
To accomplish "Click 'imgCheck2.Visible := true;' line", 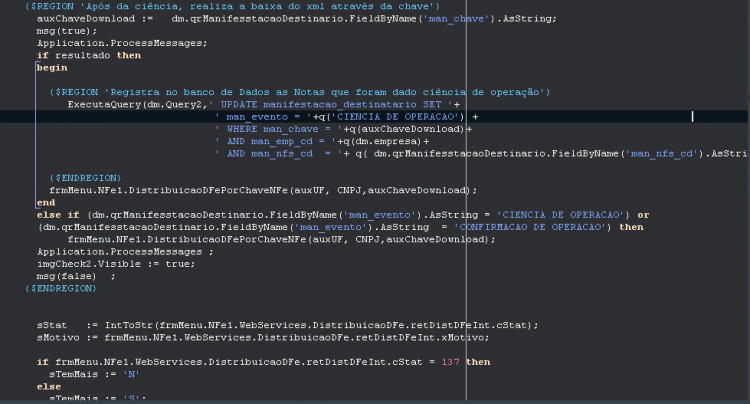I will [116, 264].
